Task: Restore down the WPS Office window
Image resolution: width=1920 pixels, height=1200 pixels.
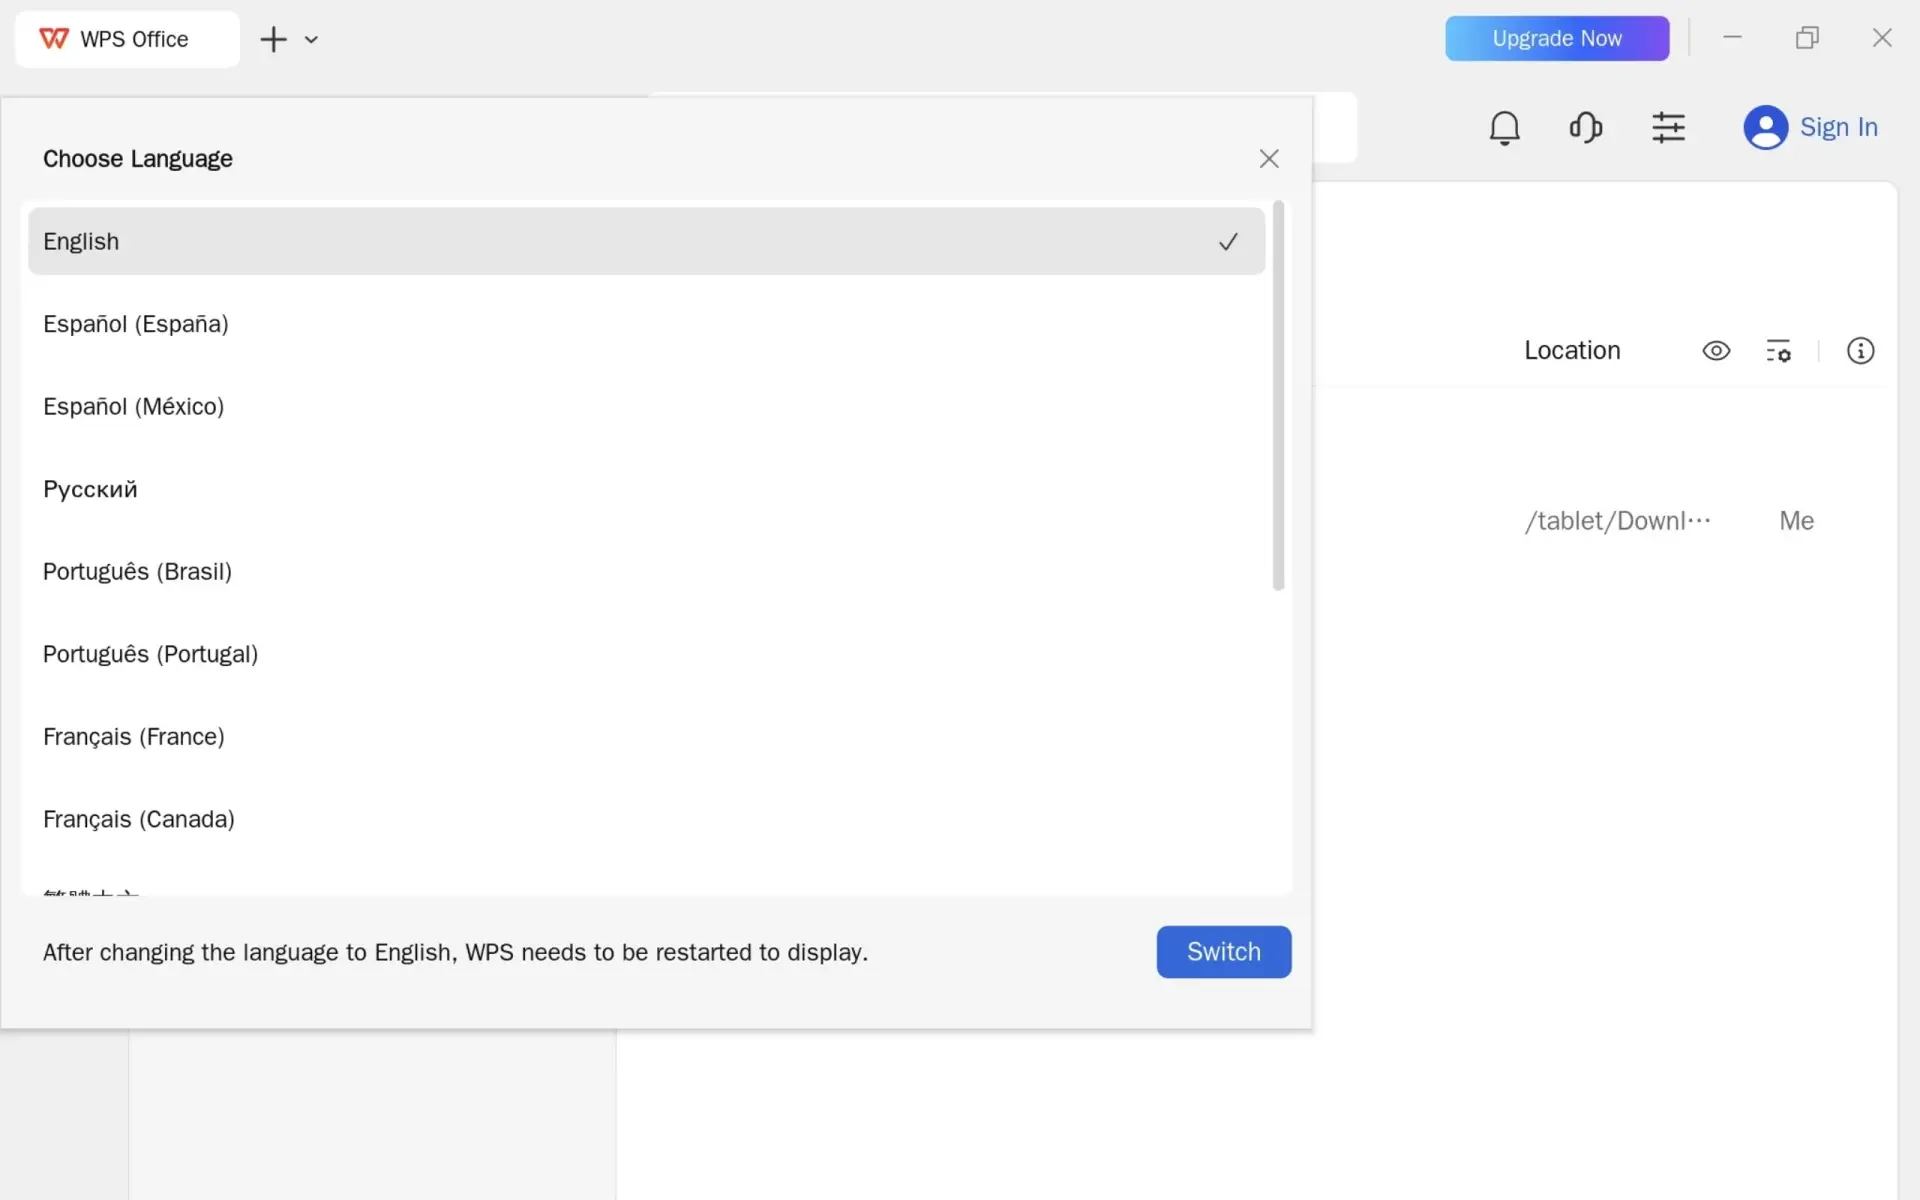Action: (x=1807, y=38)
